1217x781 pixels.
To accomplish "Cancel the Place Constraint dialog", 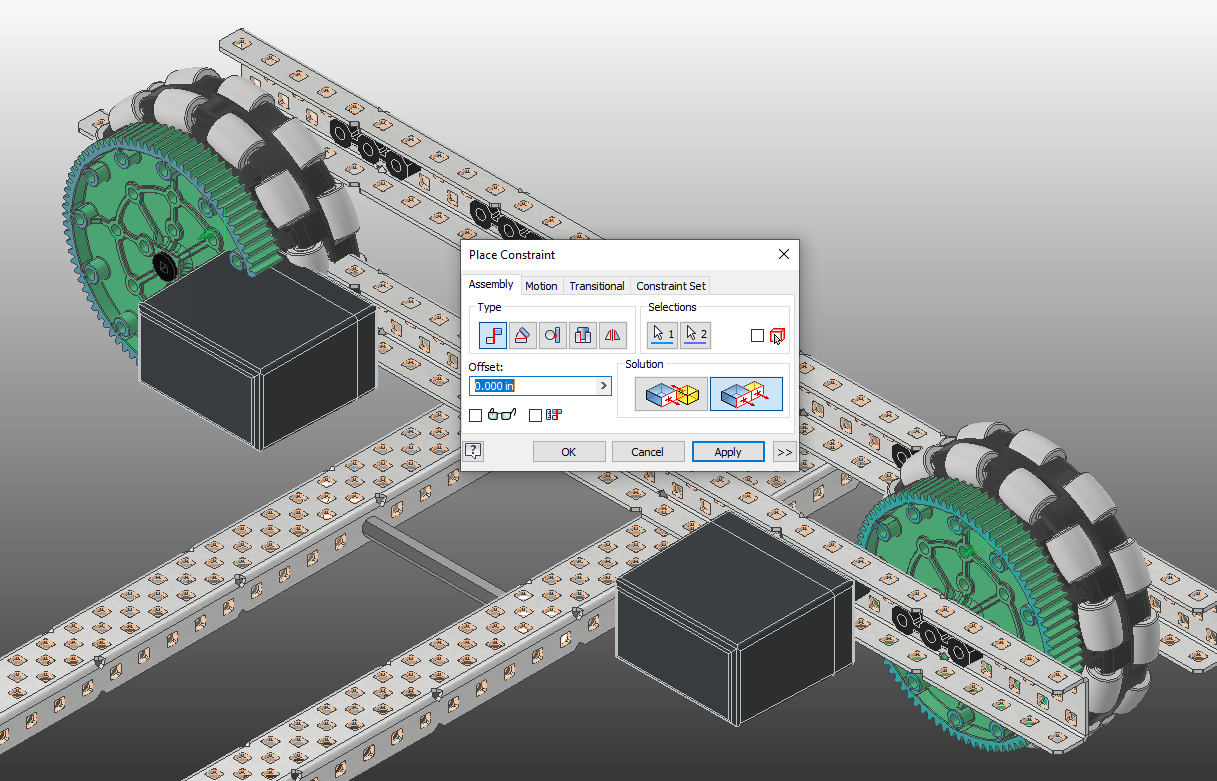I will [648, 452].
